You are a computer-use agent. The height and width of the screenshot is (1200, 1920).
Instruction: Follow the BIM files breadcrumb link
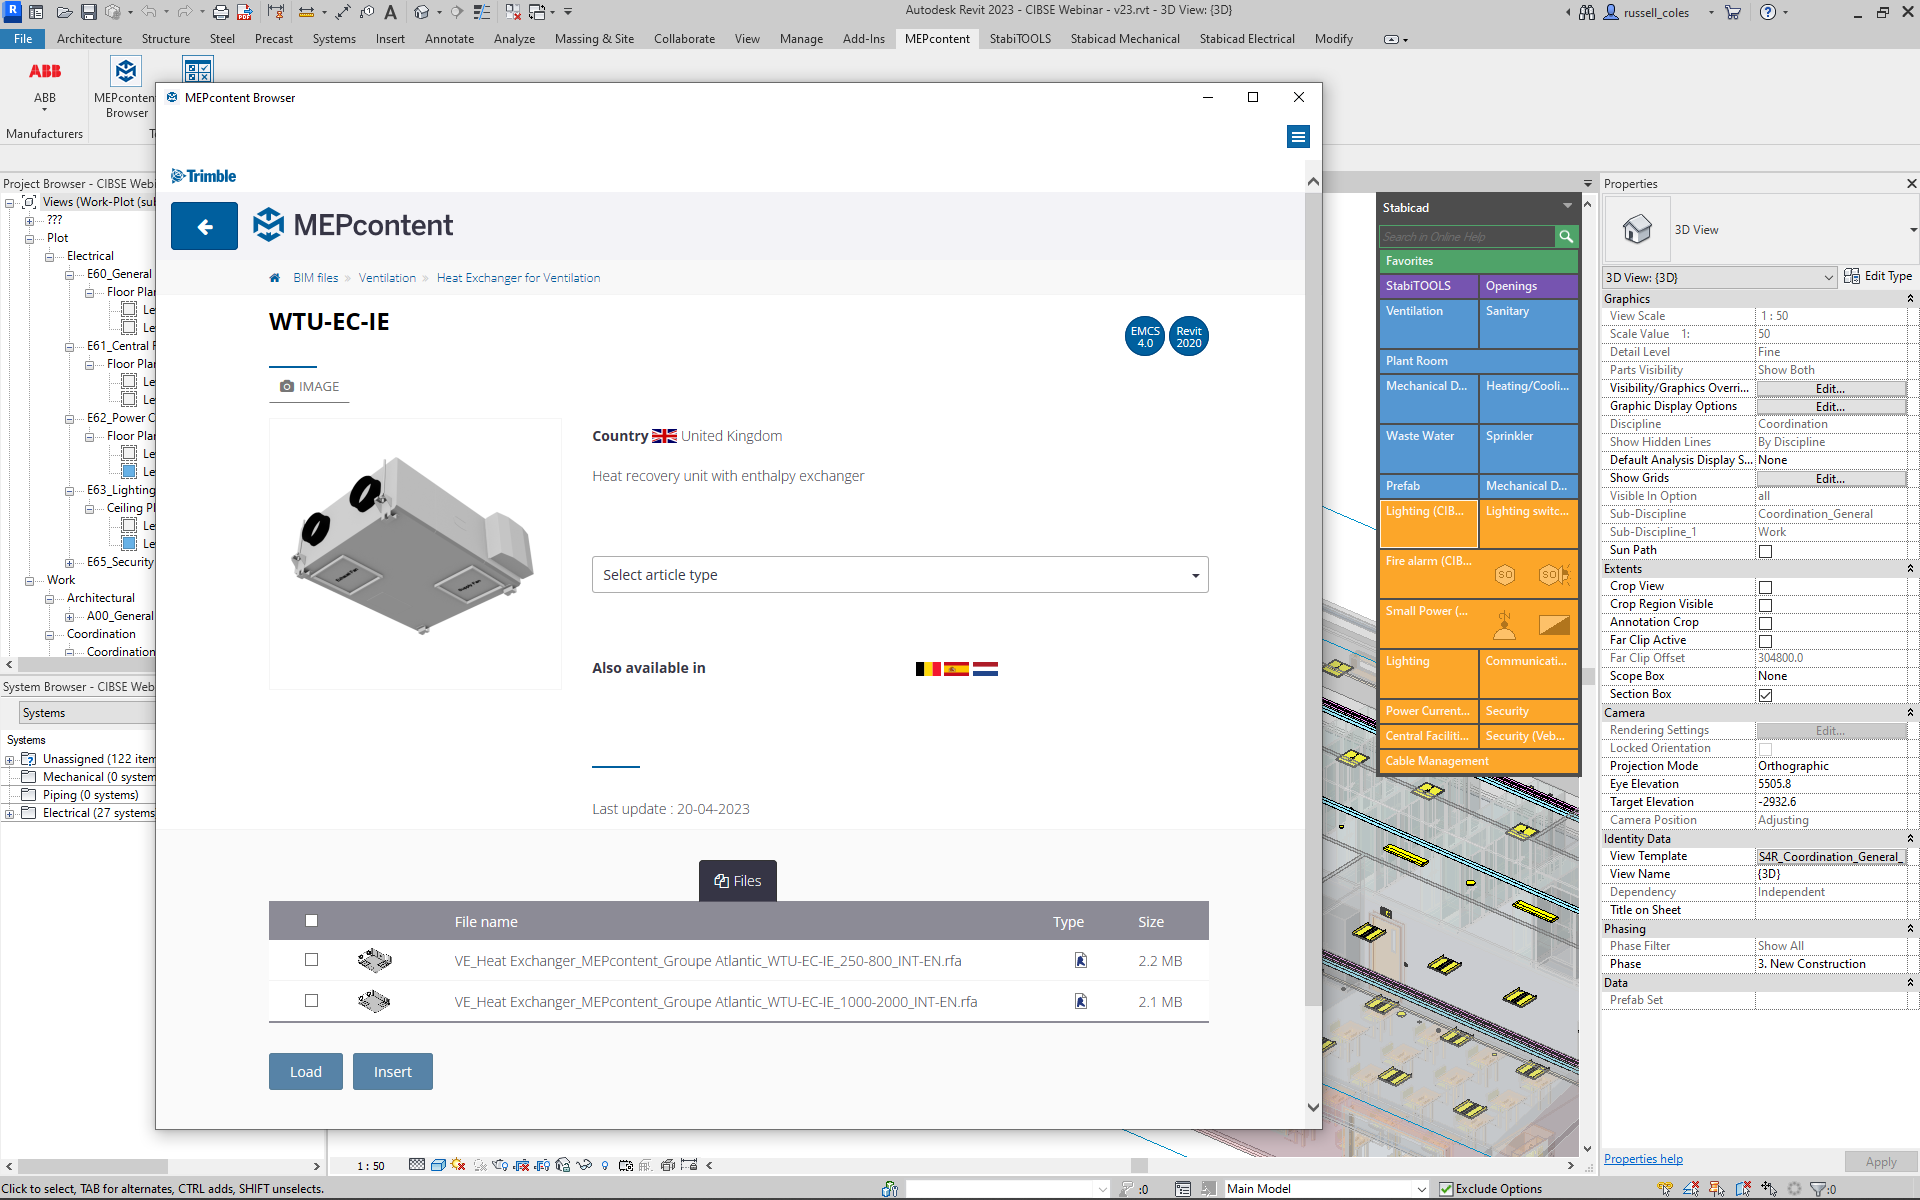(315, 278)
